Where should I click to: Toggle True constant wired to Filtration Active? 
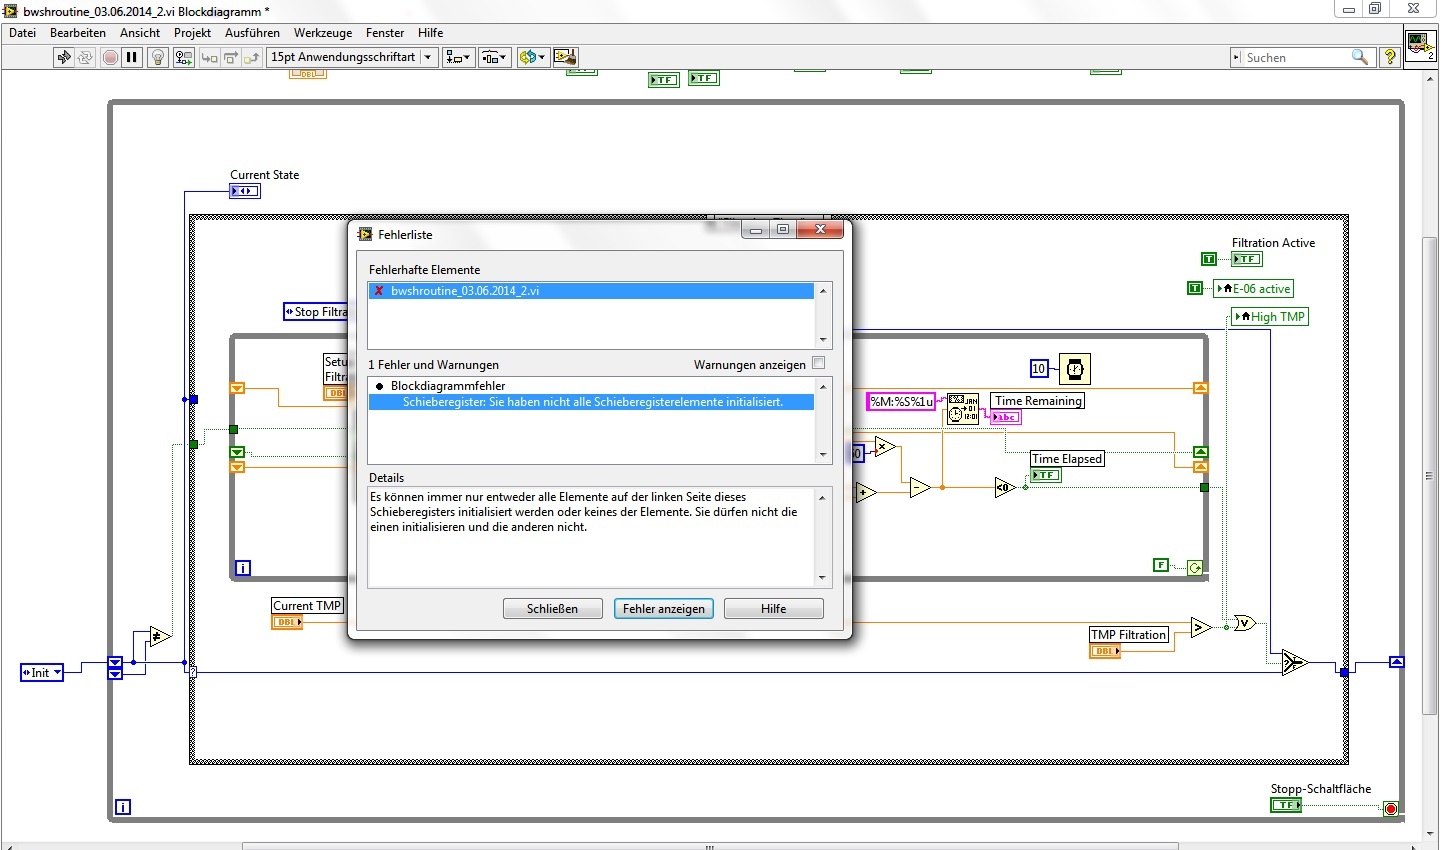tap(1209, 259)
